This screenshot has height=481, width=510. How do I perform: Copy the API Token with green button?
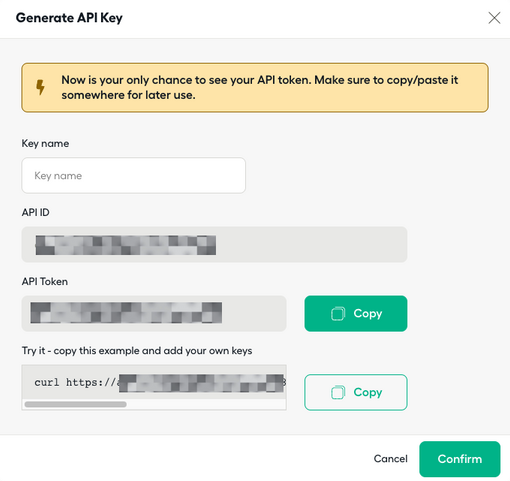(x=356, y=314)
